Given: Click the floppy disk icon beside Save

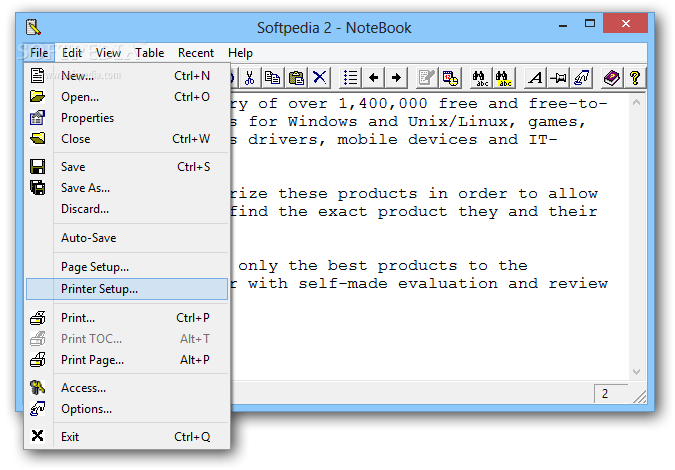Looking at the screenshot, I should (37, 167).
